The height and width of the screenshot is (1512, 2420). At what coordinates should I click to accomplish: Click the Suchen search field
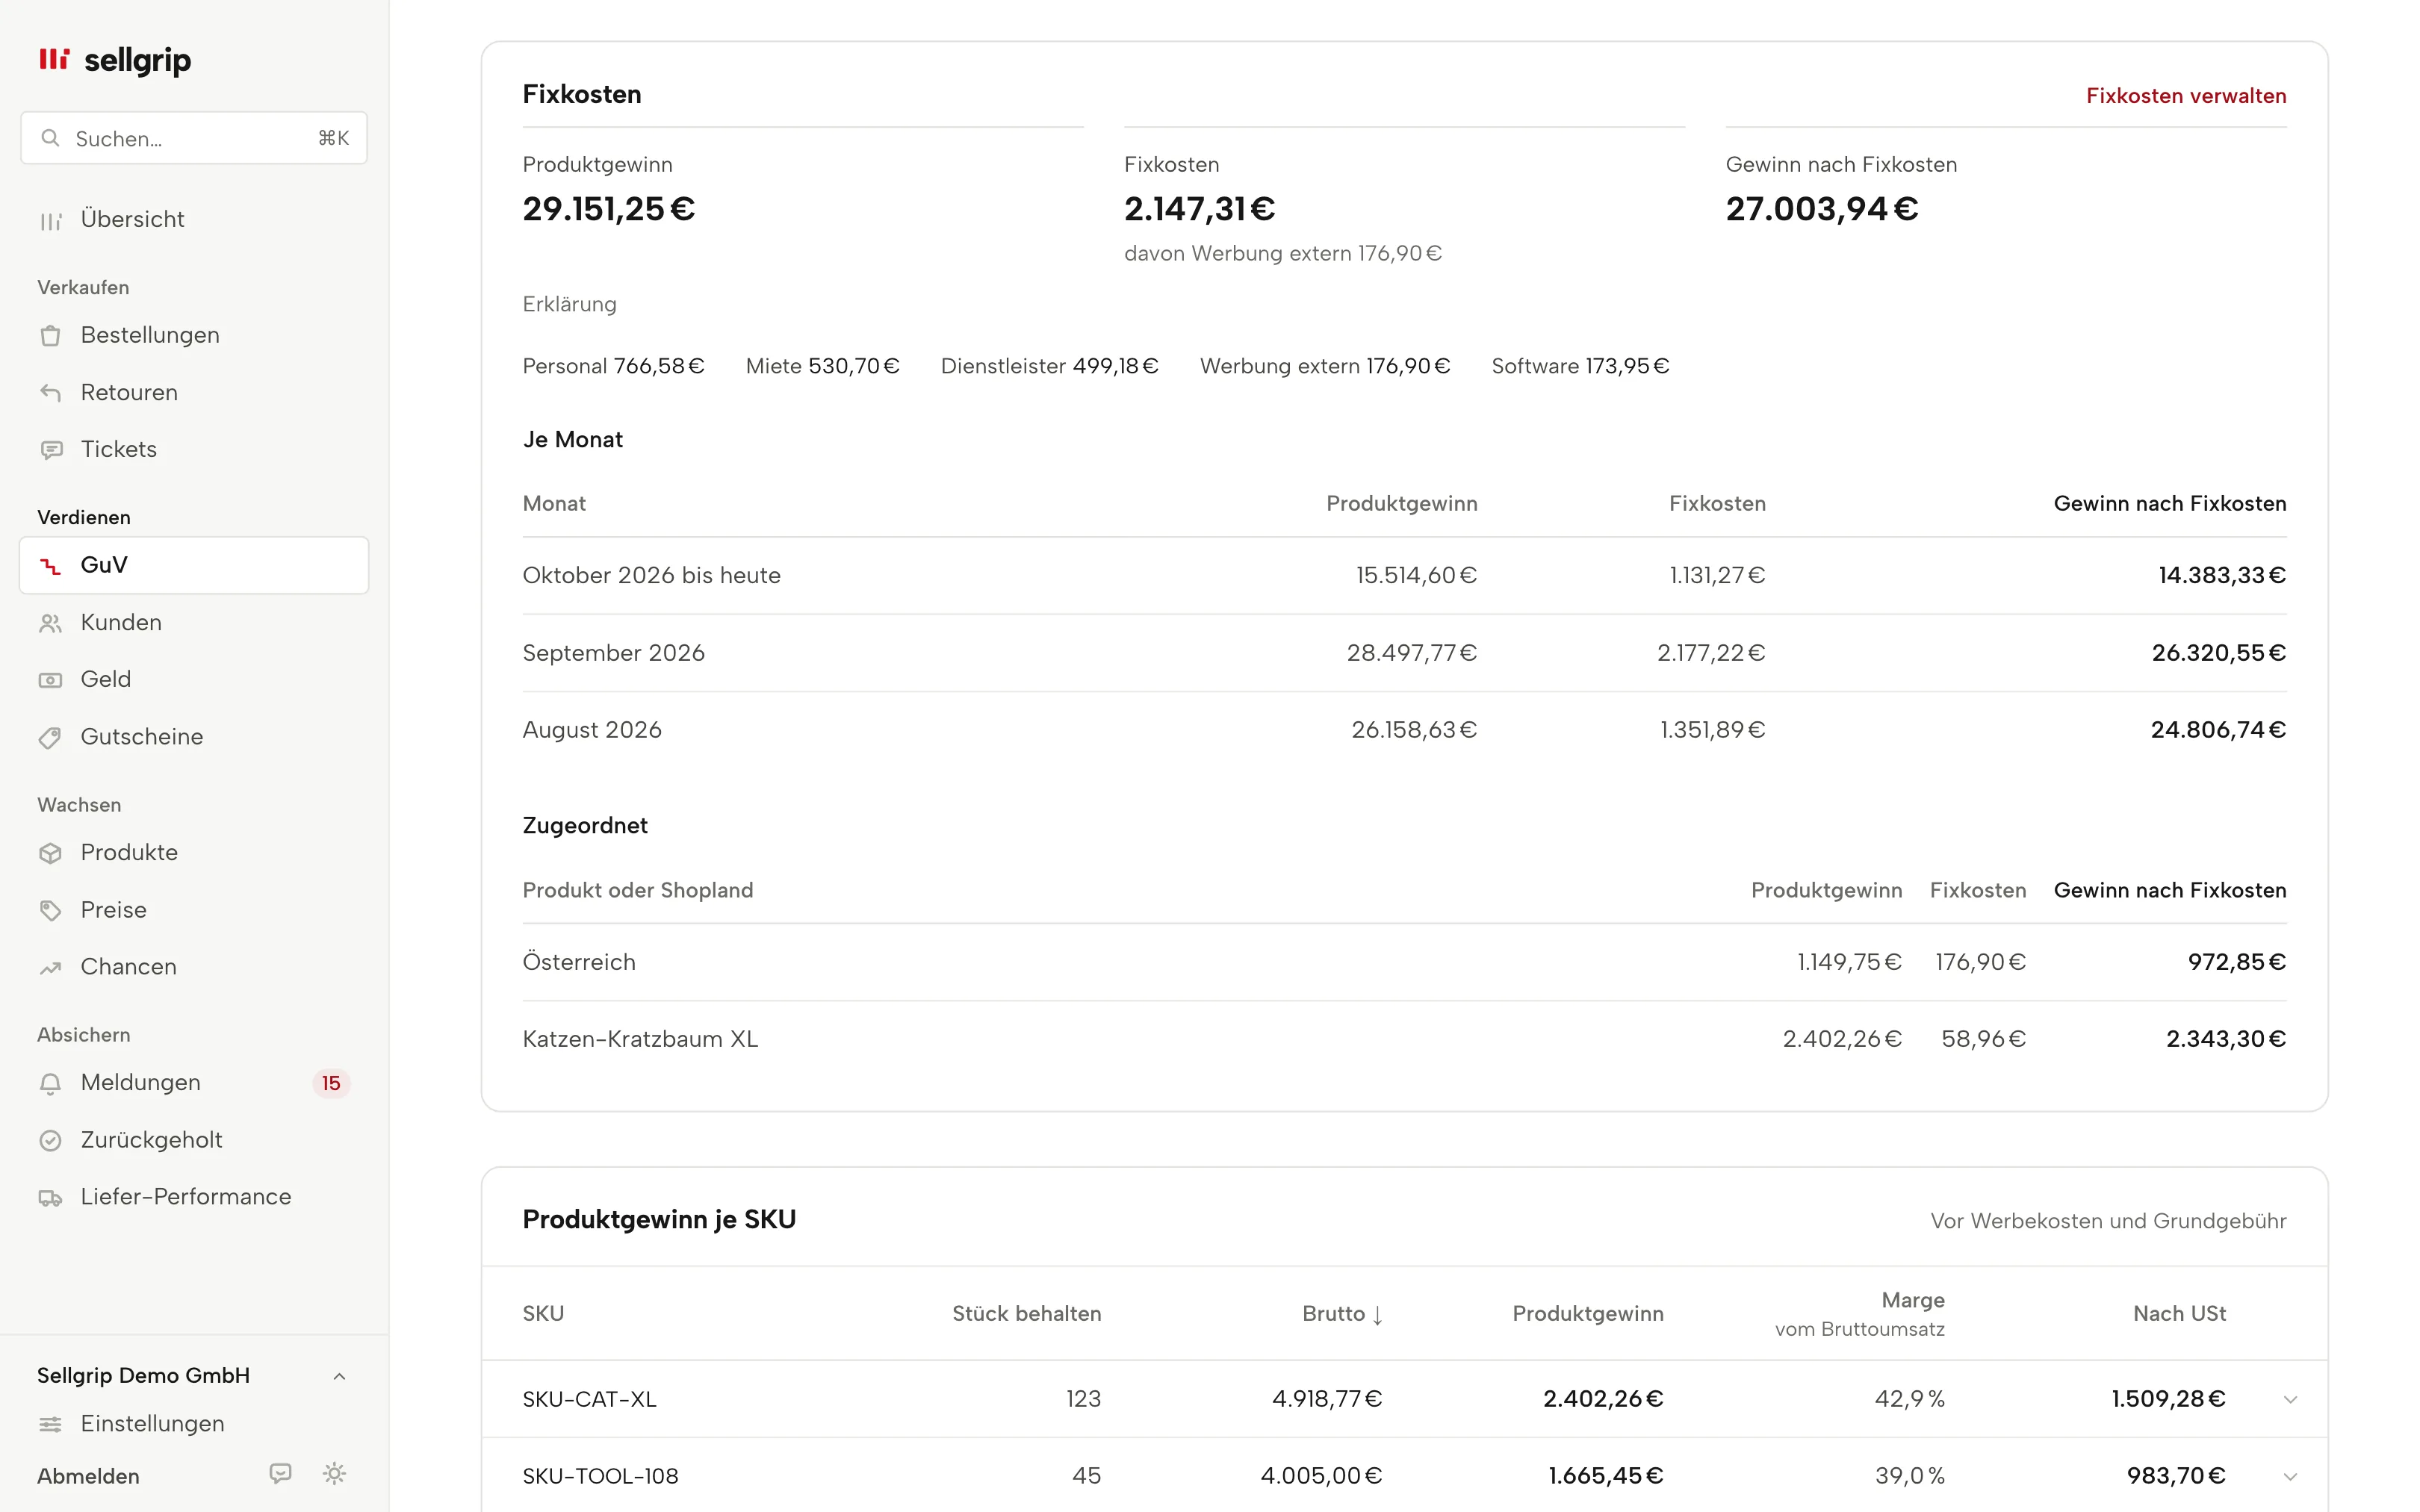click(194, 138)
